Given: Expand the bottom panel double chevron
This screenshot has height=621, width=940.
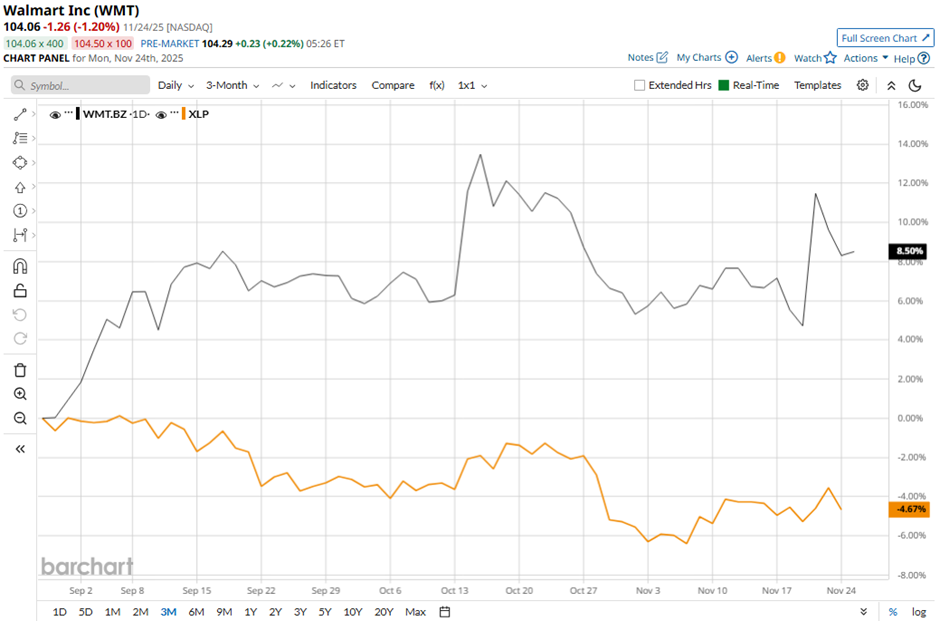Looking at the screenshot, I should coord(863,612).
